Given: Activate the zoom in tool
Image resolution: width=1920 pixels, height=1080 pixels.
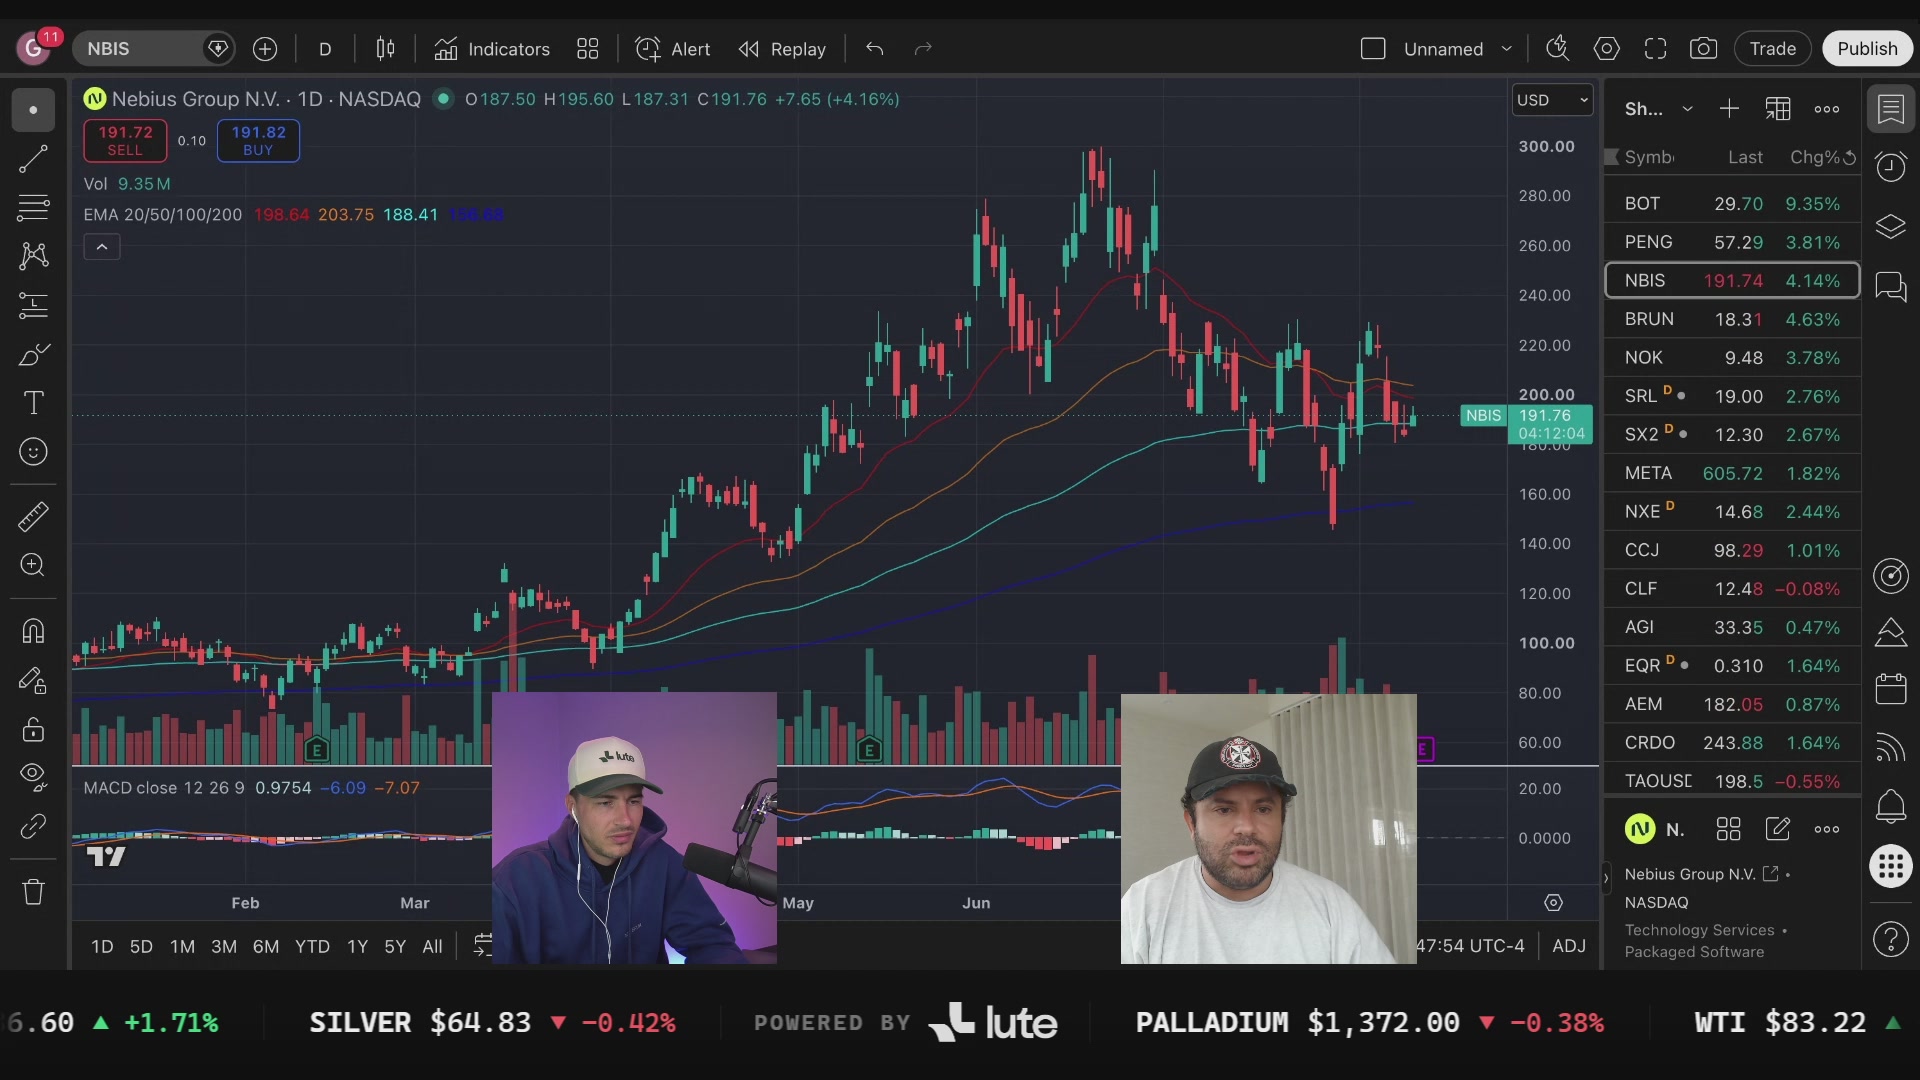Looking at the screenshot, I should click(x=33, y=565).
